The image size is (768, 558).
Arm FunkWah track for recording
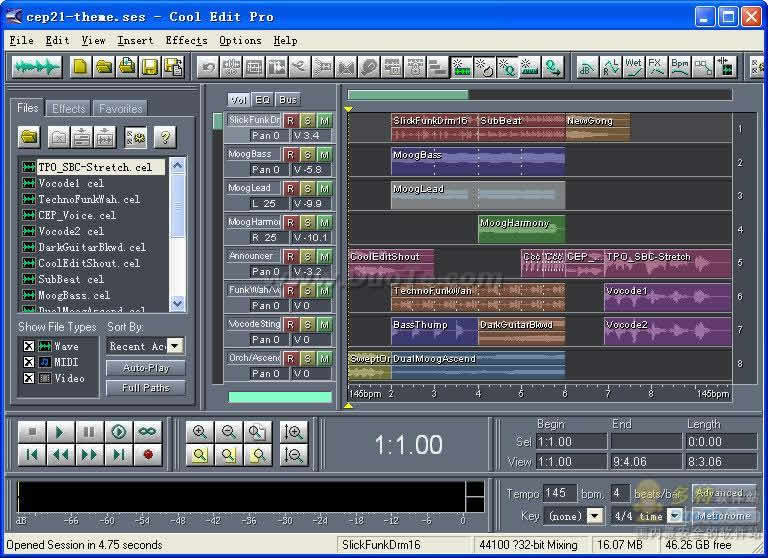click(290, 291)
